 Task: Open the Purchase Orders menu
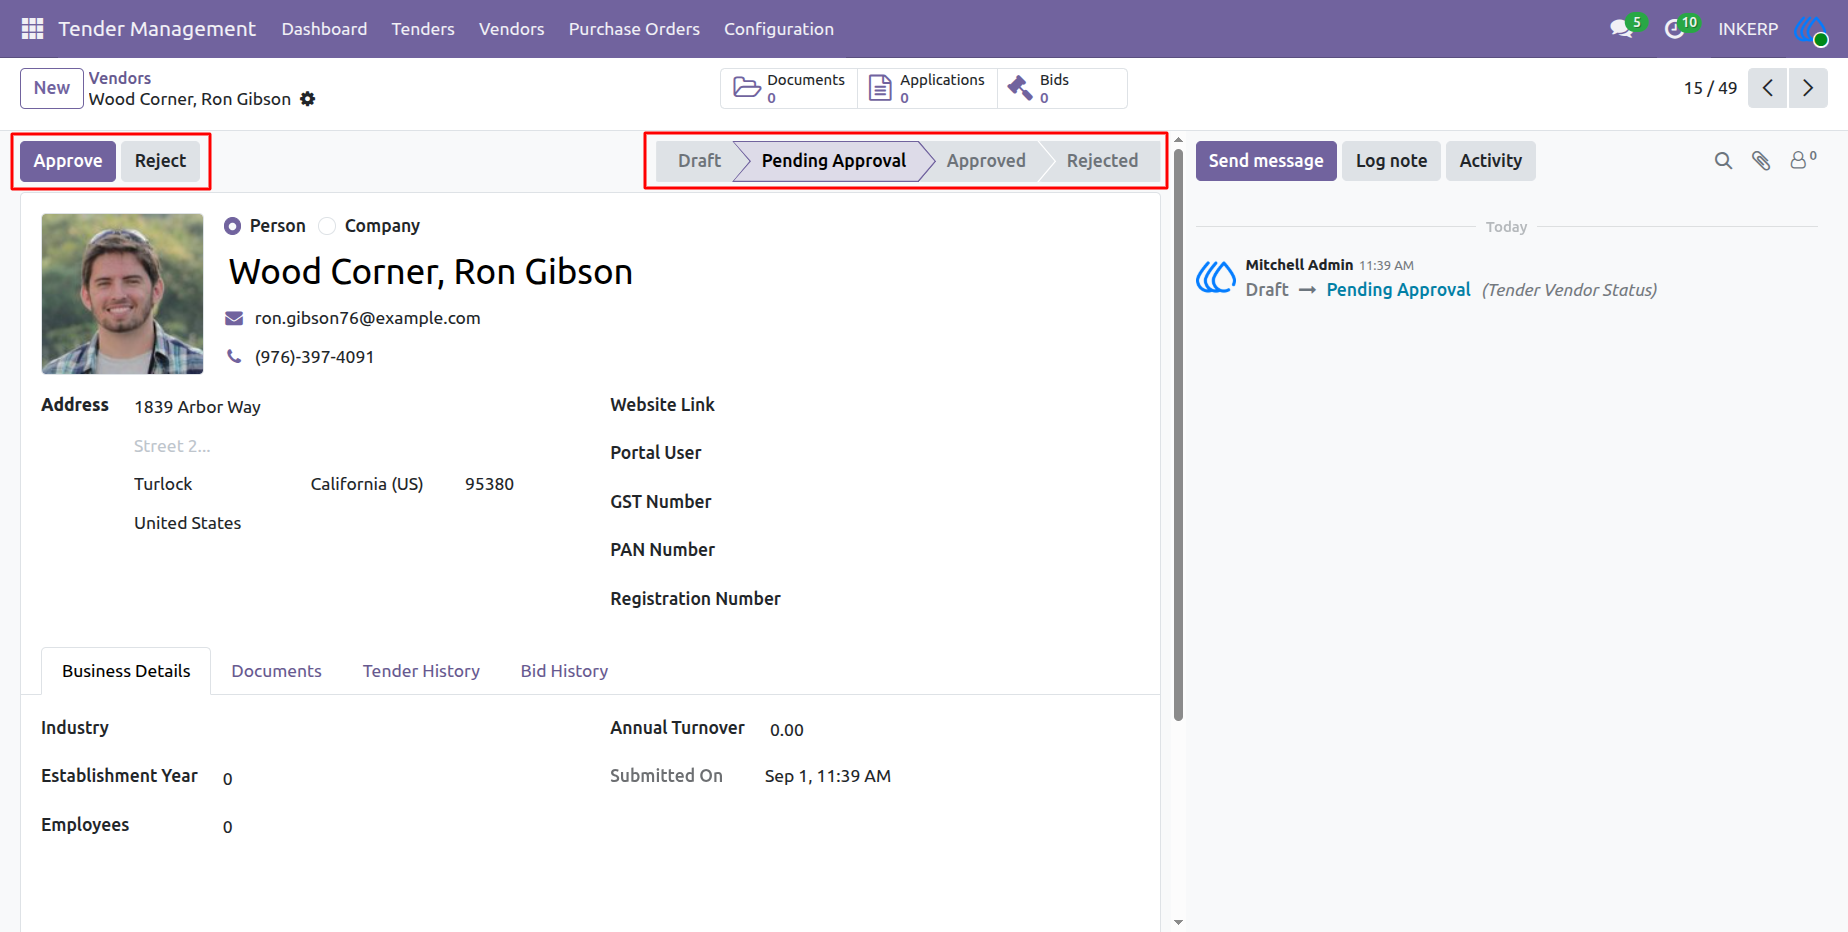(634, 29)
